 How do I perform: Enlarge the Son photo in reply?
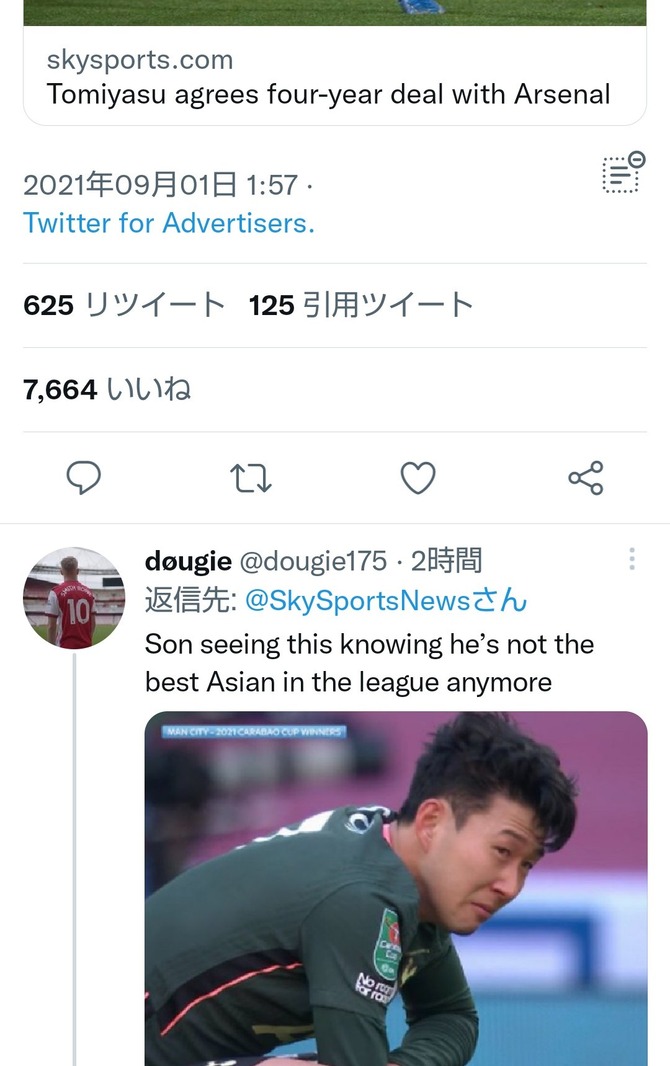[x=396, y=889]
